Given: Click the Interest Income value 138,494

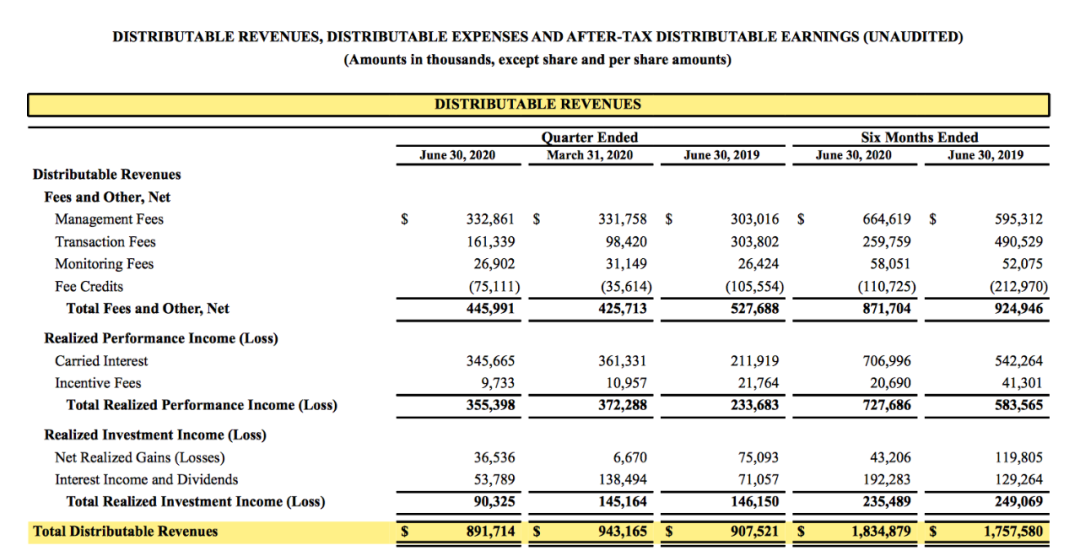Looking at the screenshot, I should point(623,480).
